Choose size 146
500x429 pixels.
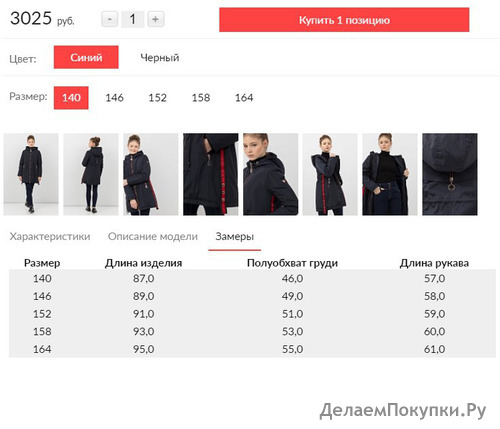click(x=114, y=98)
